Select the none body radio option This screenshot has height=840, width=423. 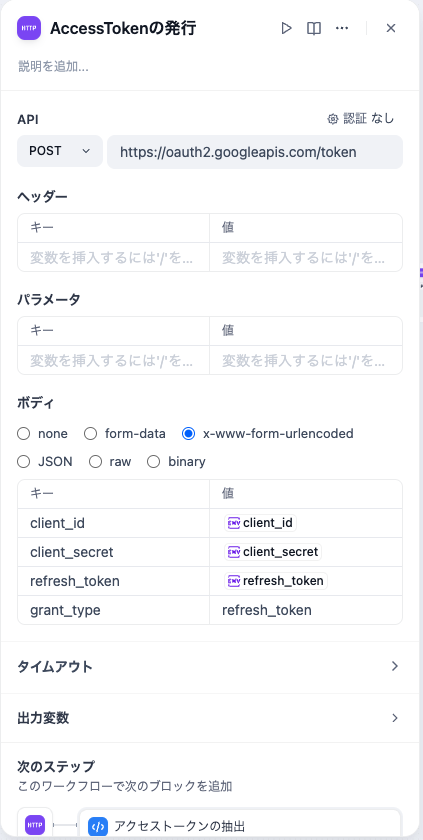24,433
